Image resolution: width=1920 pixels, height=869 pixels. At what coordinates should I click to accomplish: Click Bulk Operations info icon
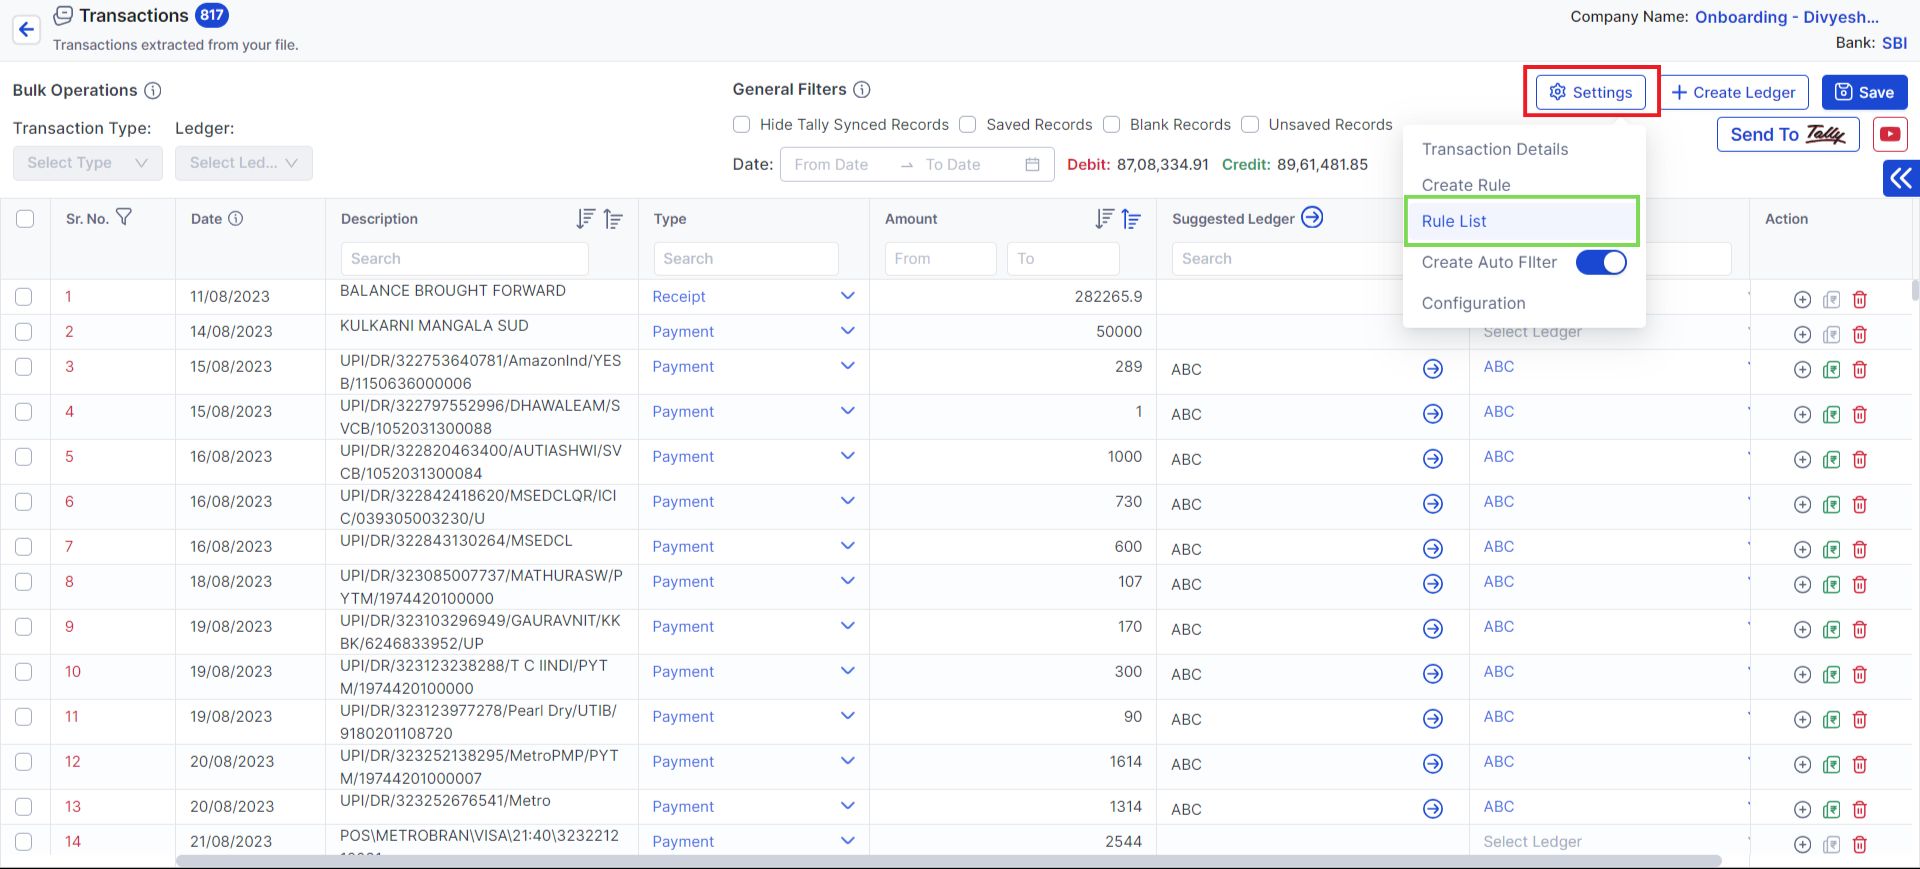coord(153,90)
